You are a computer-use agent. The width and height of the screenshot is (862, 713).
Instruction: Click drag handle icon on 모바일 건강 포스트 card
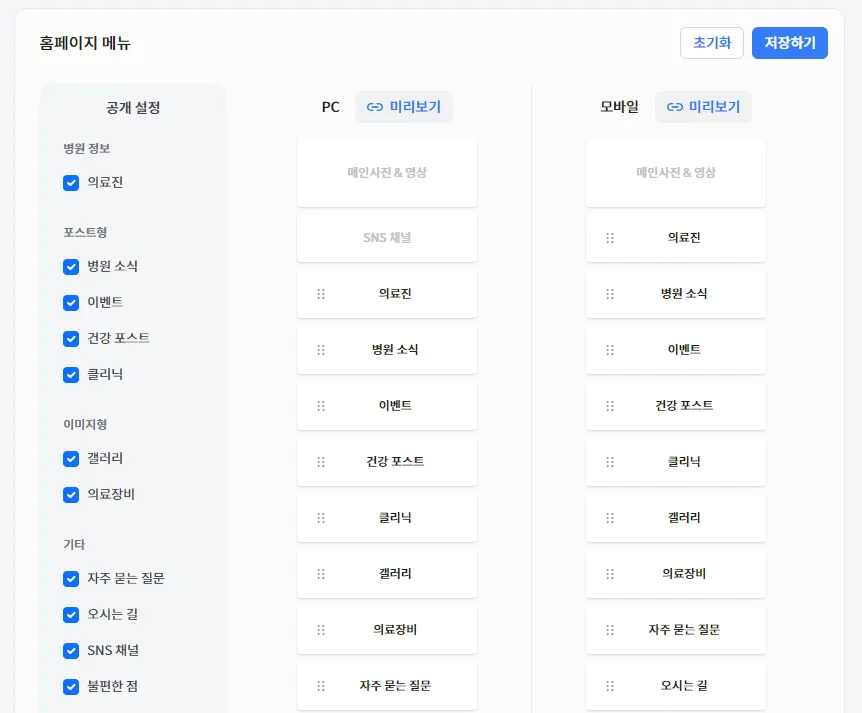[x=610, y=406]
